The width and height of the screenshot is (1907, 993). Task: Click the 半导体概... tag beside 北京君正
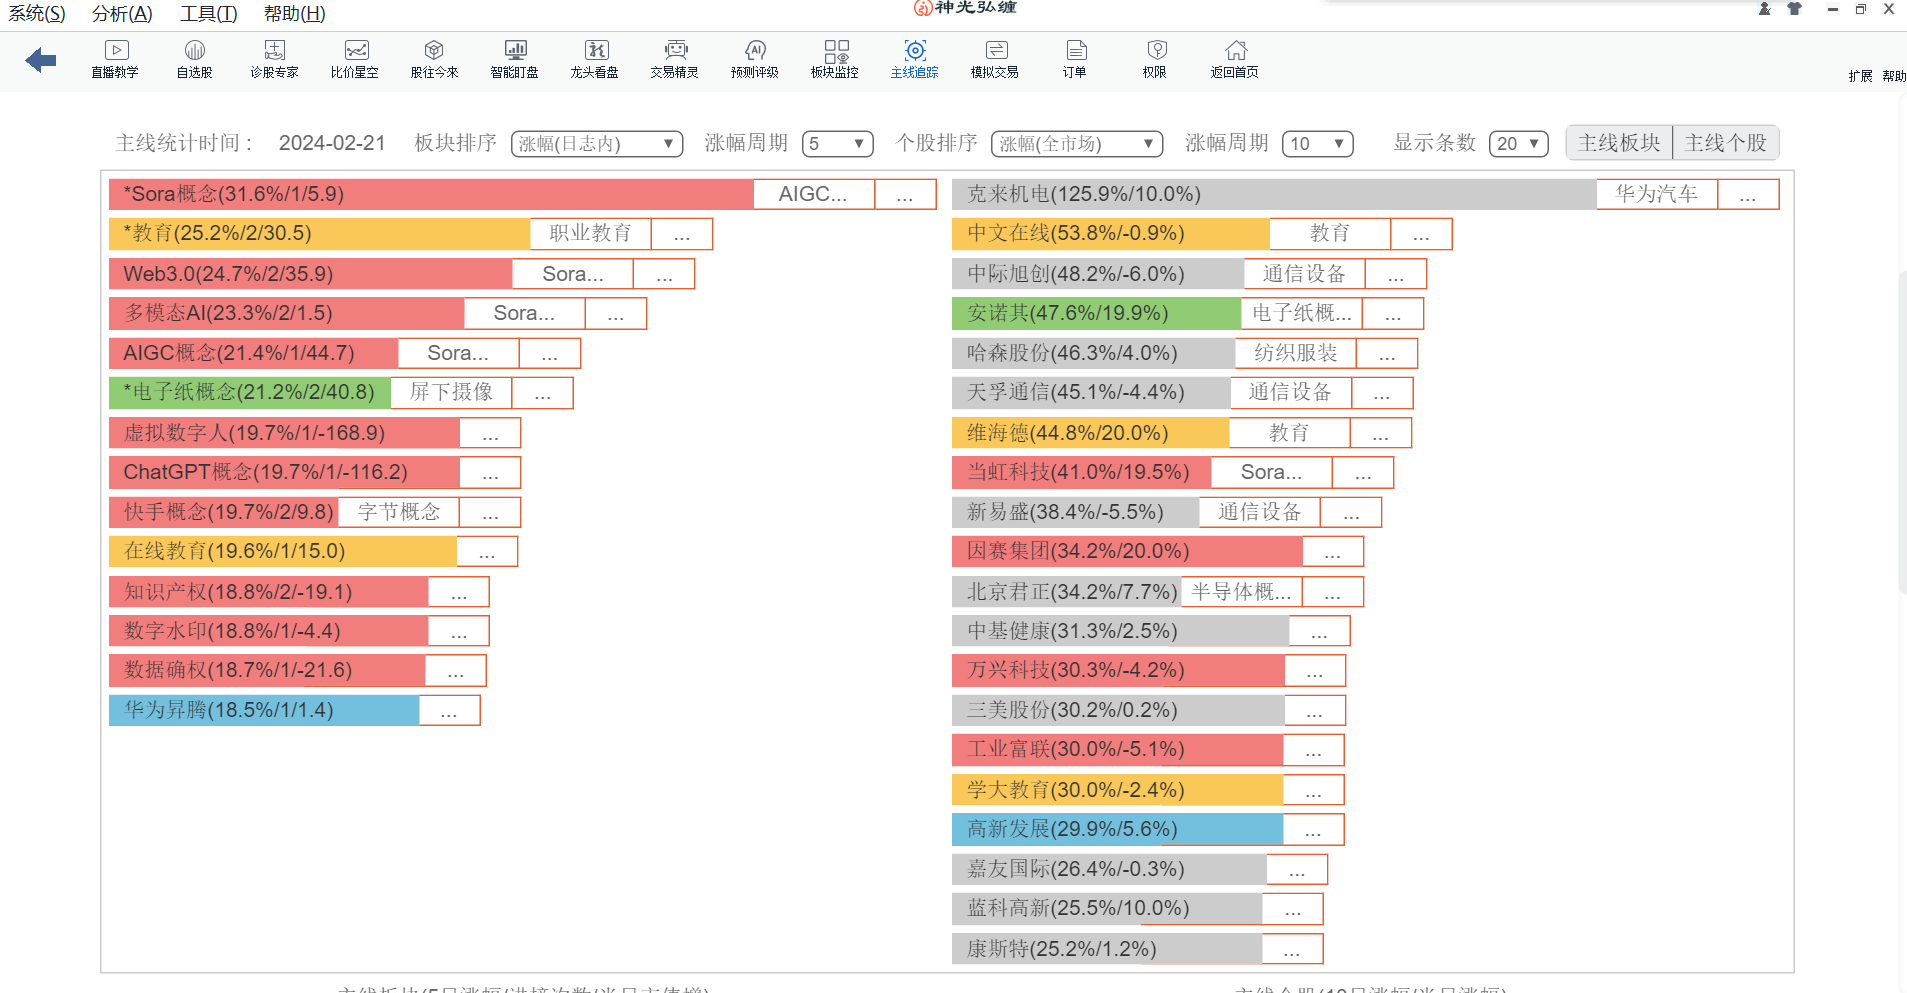(1241, 592)
